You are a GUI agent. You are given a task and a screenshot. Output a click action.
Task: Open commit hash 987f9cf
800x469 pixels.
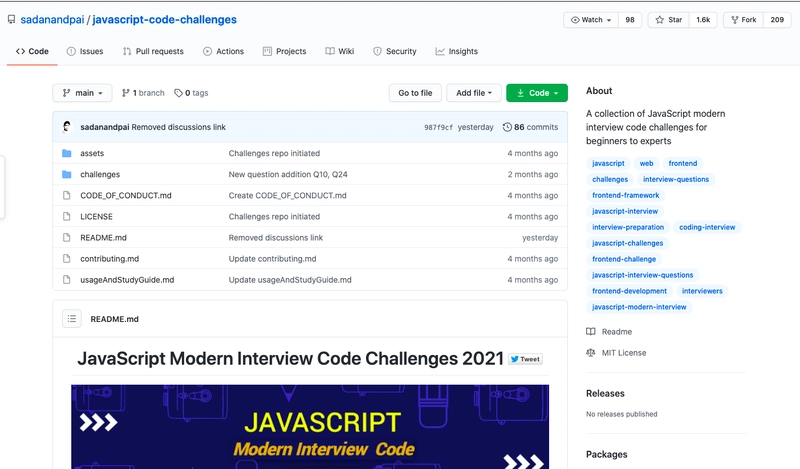pyautogui.click(x=438, y=127)
